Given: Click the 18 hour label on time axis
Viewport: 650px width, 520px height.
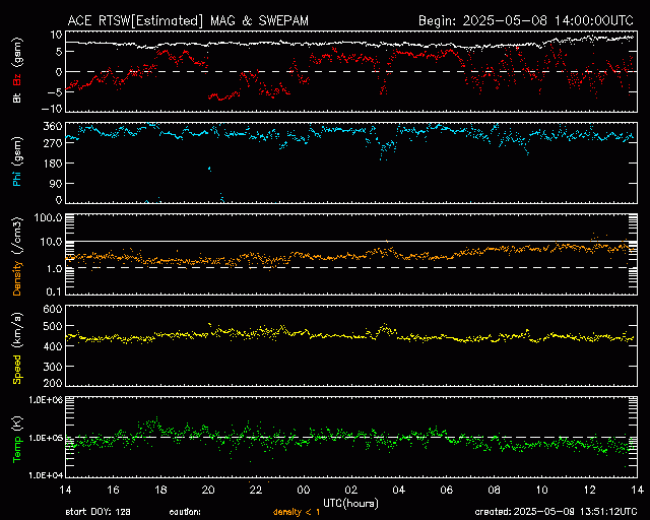Looking at the screenshot, I should click(160, 490).
